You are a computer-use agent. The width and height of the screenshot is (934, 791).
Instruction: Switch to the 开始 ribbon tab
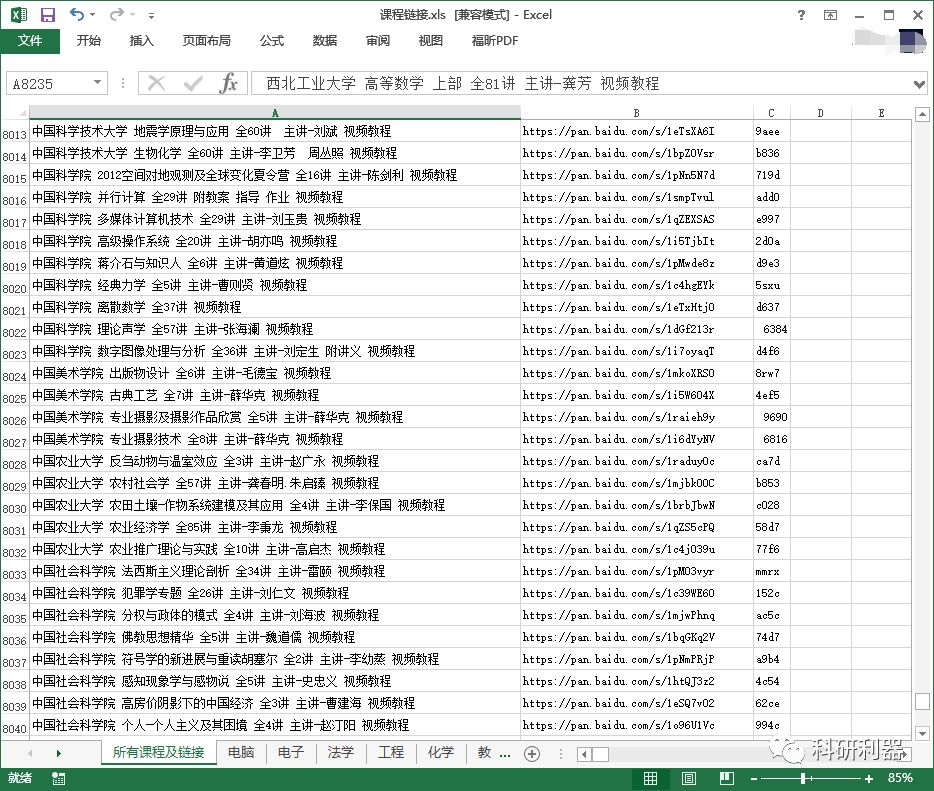click(x=88, y=41)
